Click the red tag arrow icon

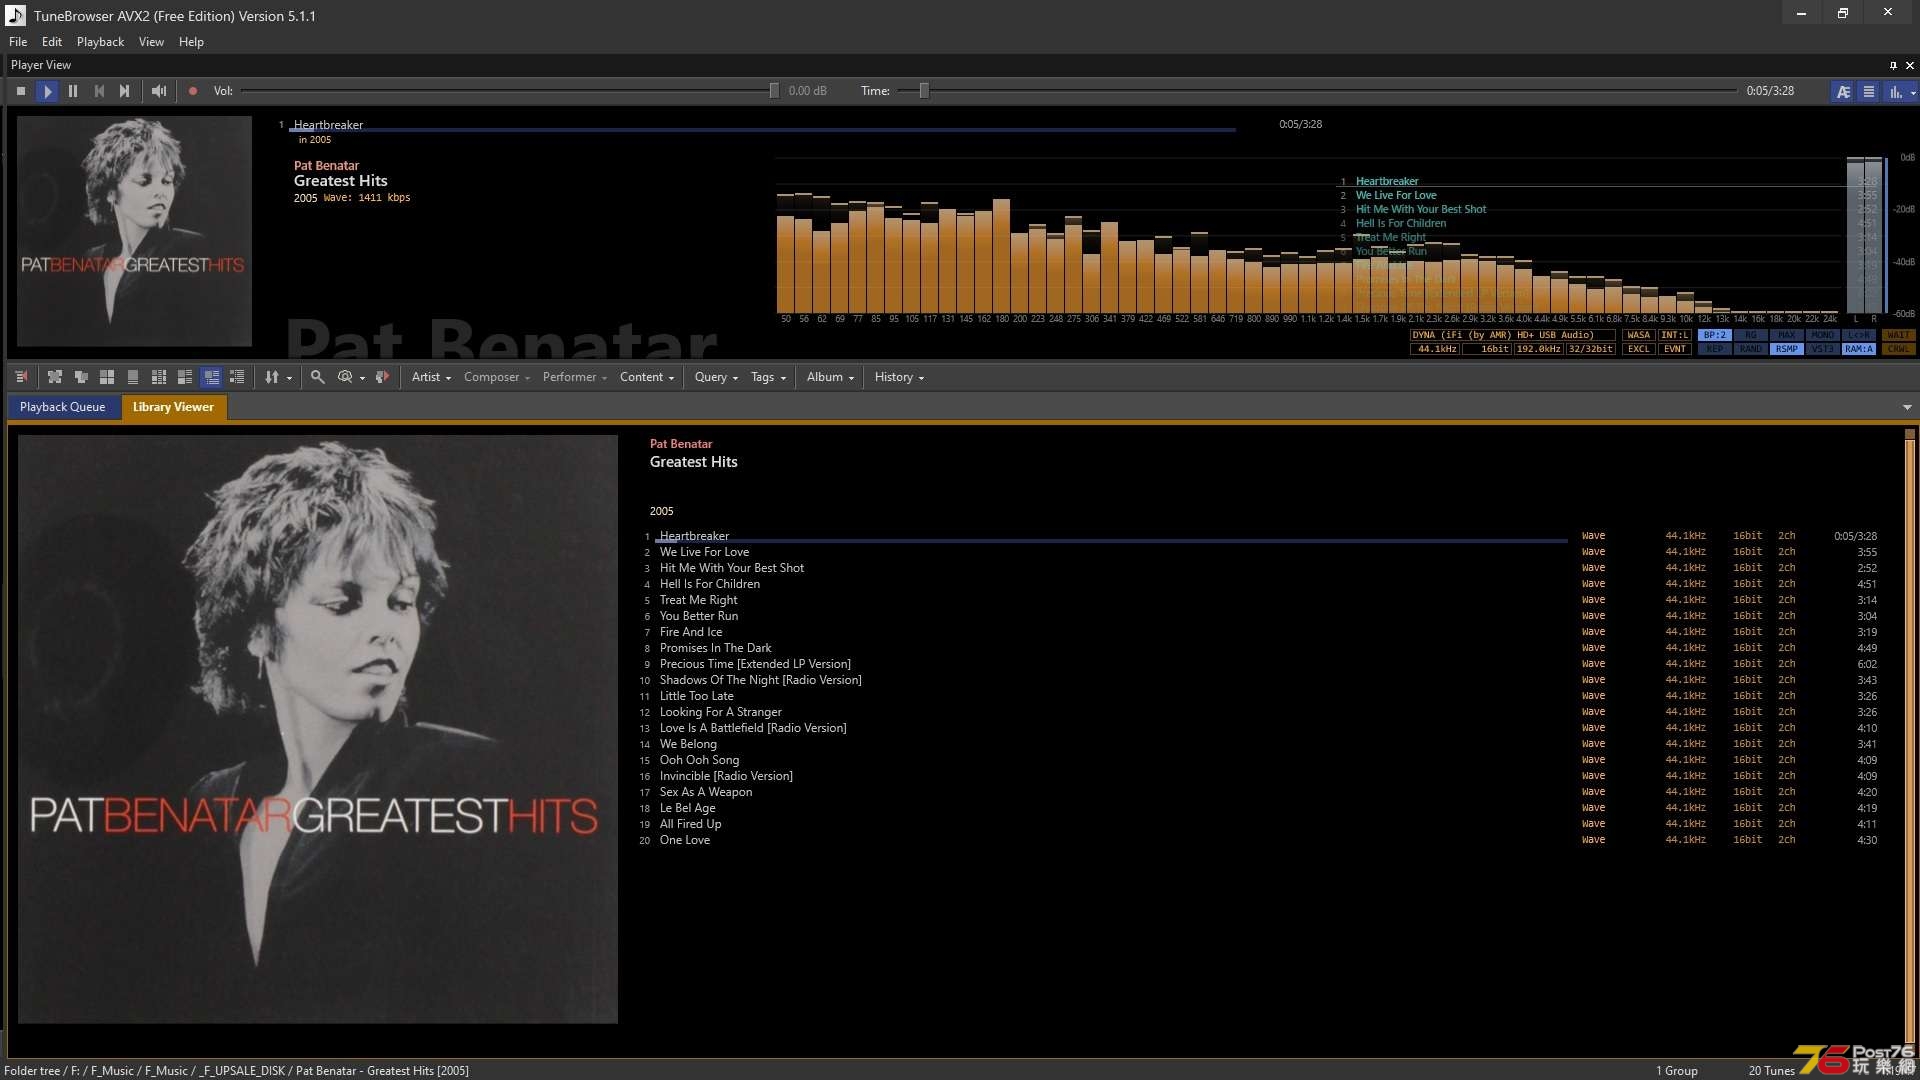pyautogui.click(x=382, y=377)
